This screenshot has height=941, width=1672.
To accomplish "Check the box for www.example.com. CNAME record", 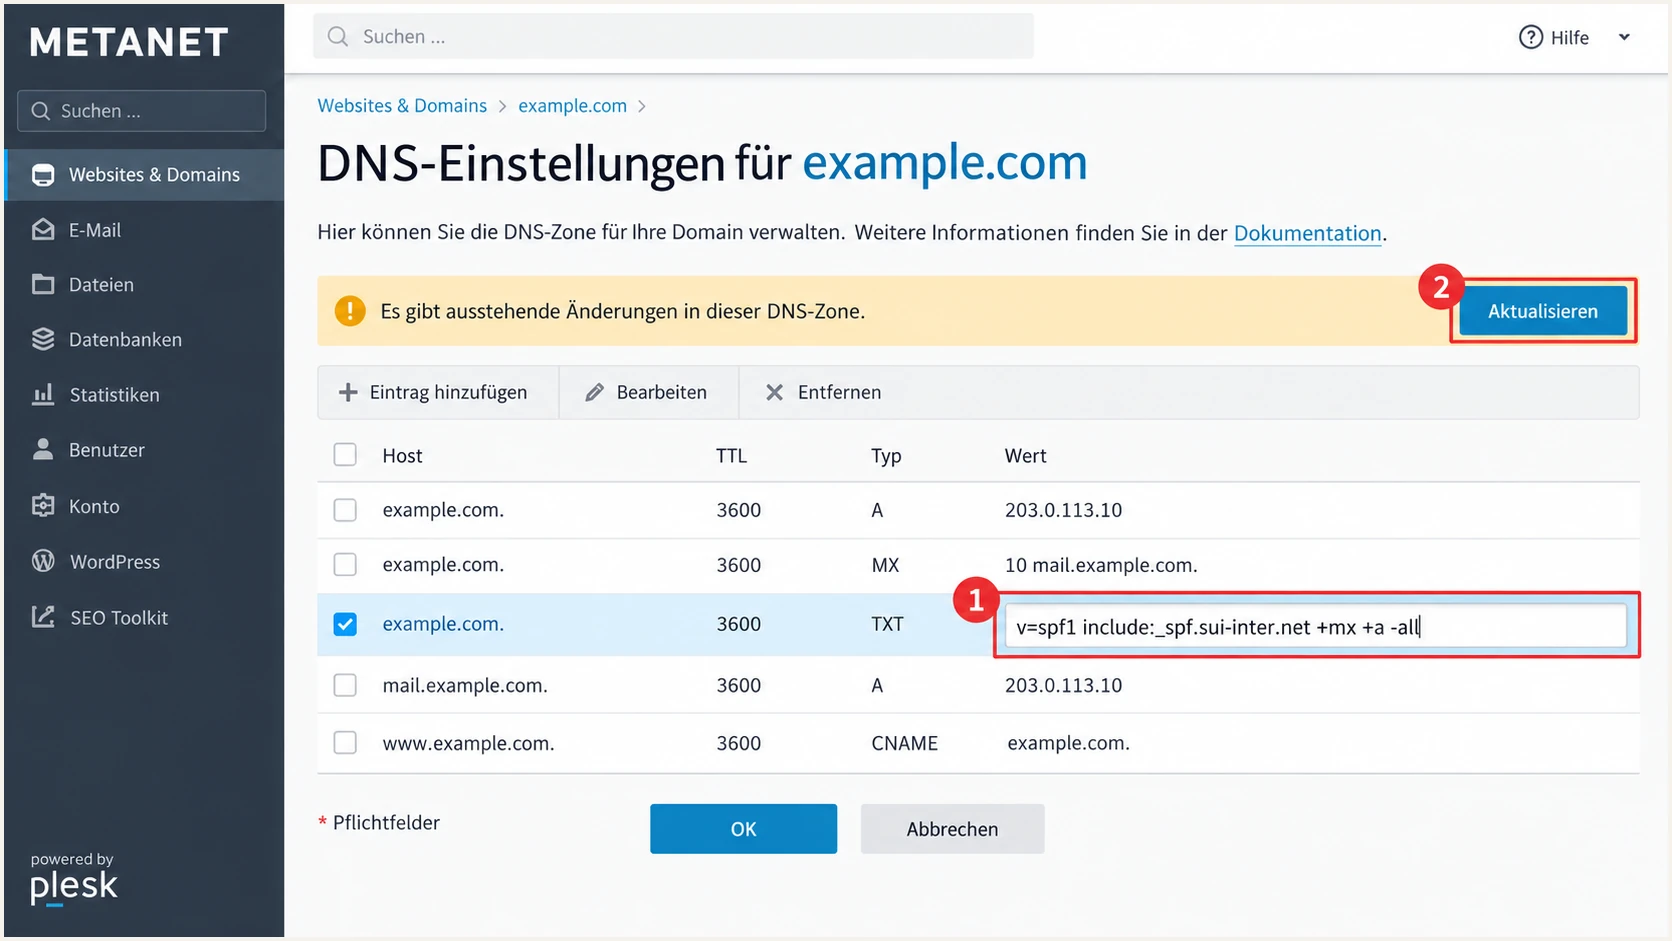I will point(345,743).
